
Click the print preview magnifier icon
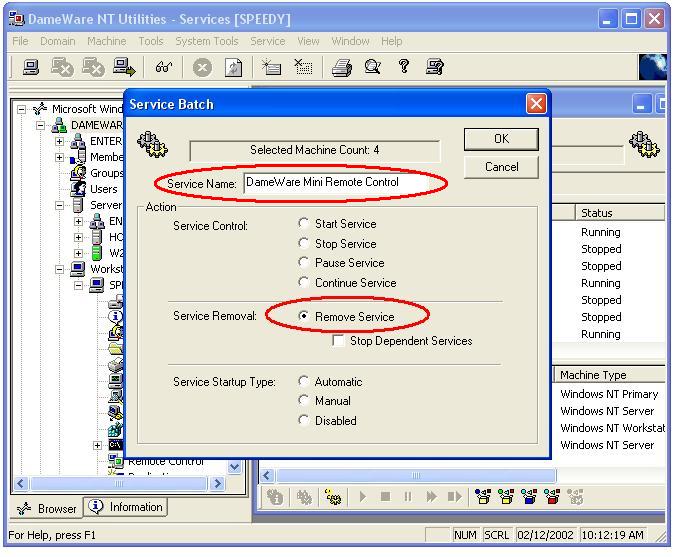tap(372, 67)
